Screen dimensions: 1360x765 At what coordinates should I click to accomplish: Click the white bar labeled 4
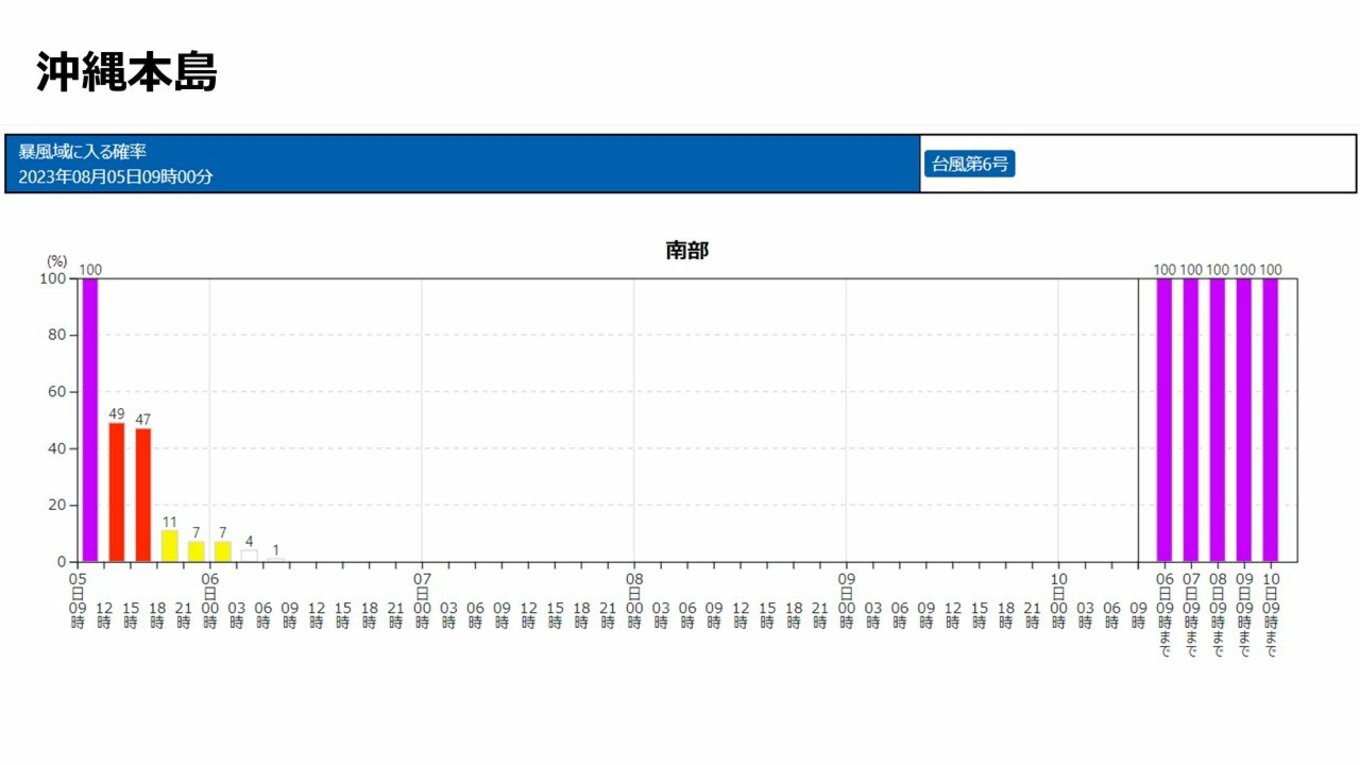click(x=249, y=556)
